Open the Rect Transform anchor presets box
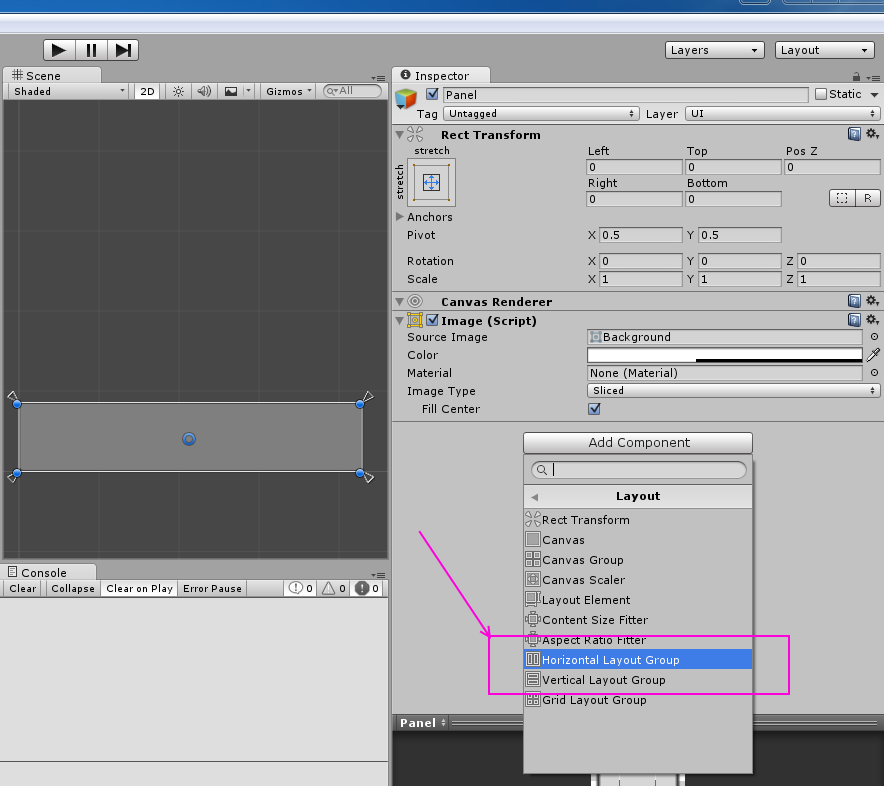Image resolution: width=884 pixels, height=786 pixels. 431,182
